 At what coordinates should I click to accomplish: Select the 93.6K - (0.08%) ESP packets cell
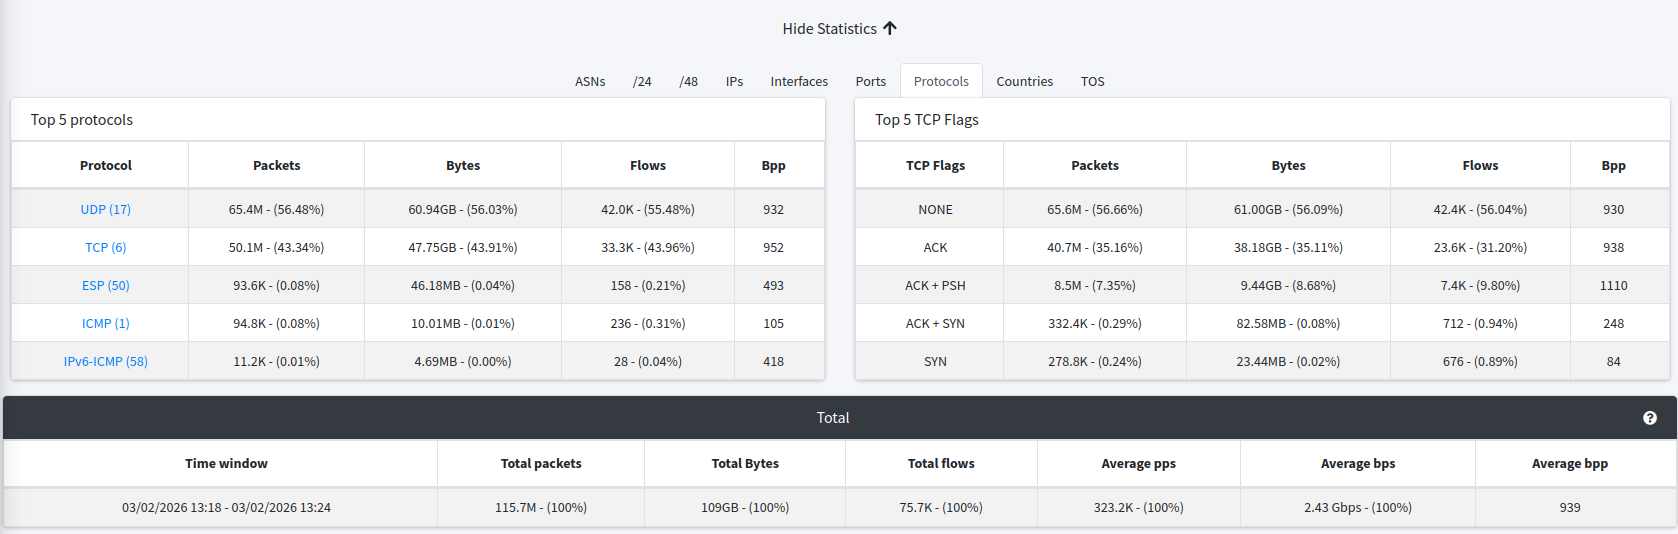[277, 286]
